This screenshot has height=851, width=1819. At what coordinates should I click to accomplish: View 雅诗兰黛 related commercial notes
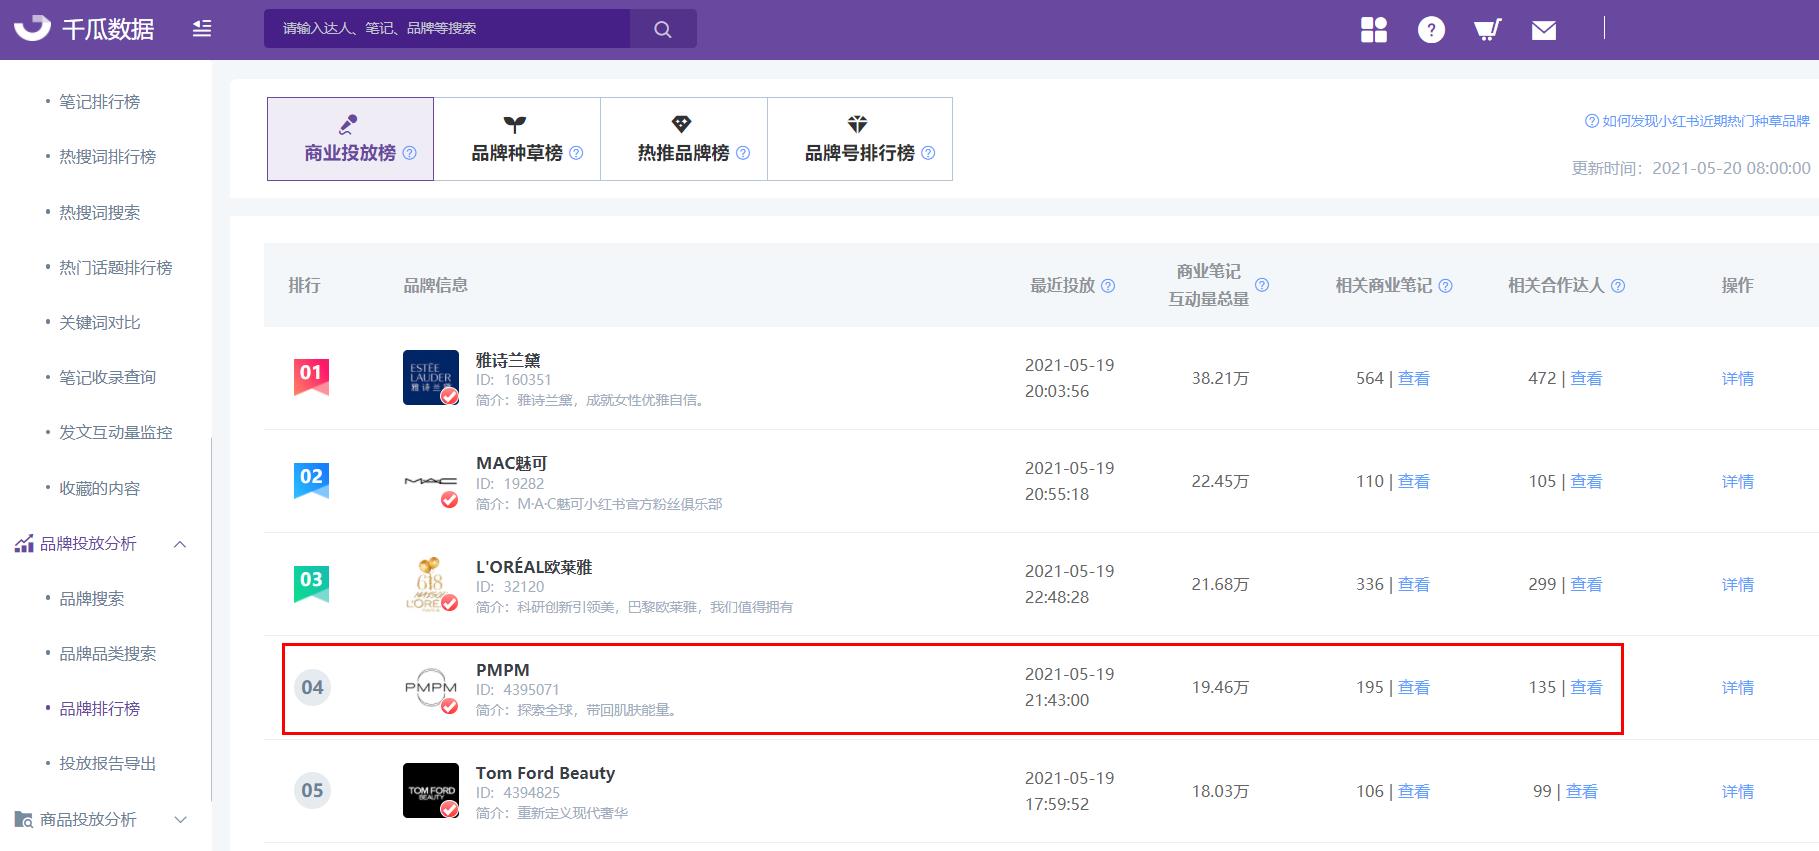tap(1413, 378)
